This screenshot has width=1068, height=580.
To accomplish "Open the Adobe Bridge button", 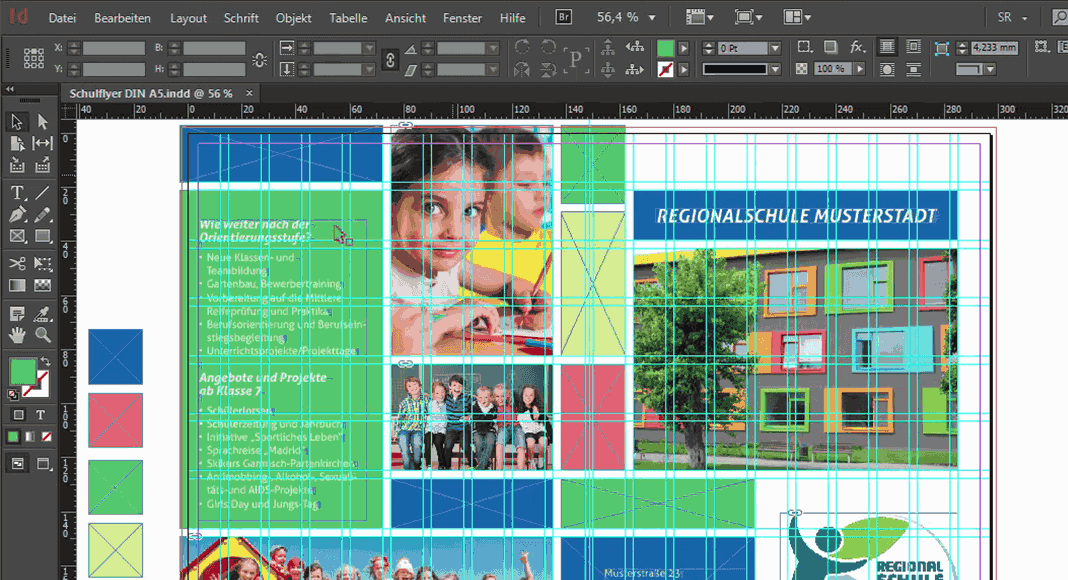I will (564, 18).
